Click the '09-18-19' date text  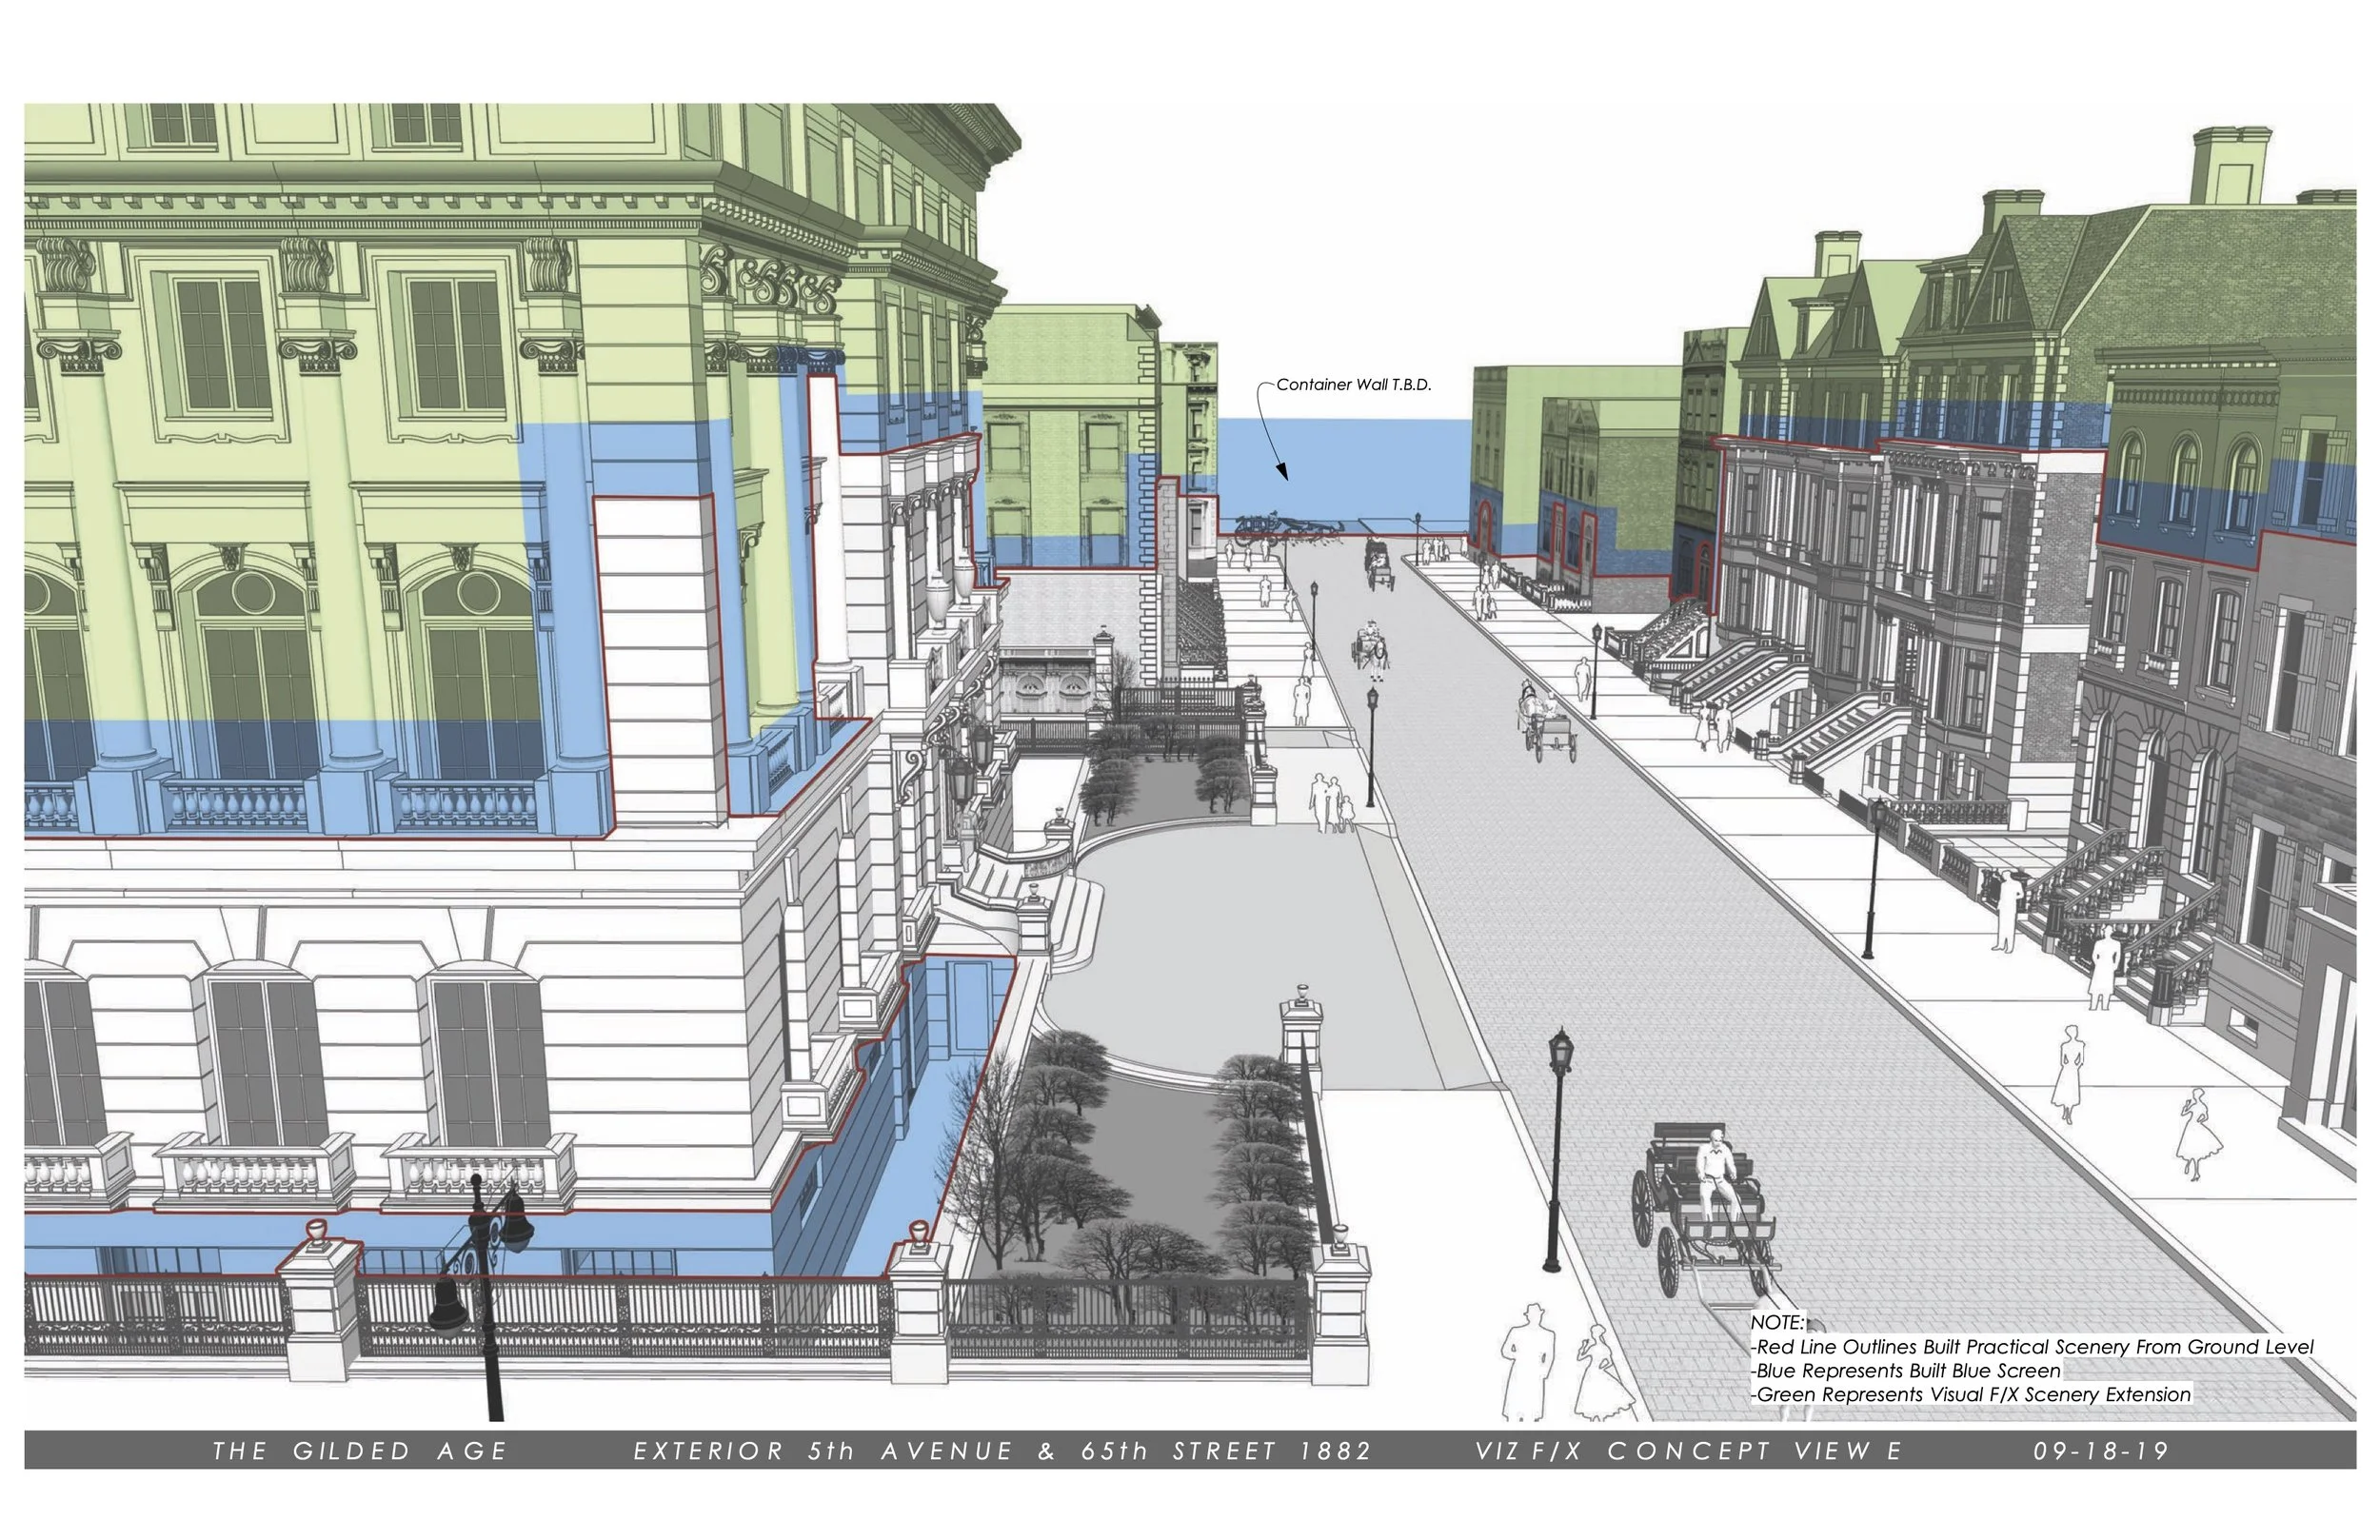2101,1451
